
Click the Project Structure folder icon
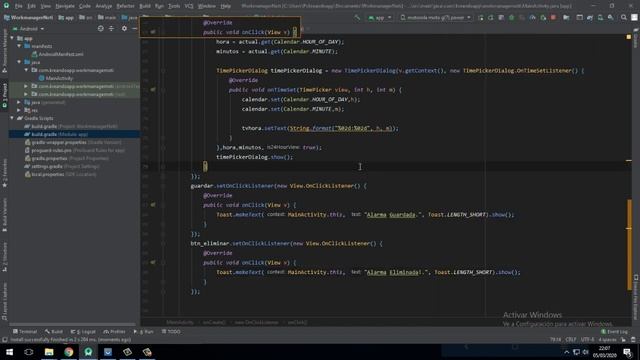click(566, 18)
